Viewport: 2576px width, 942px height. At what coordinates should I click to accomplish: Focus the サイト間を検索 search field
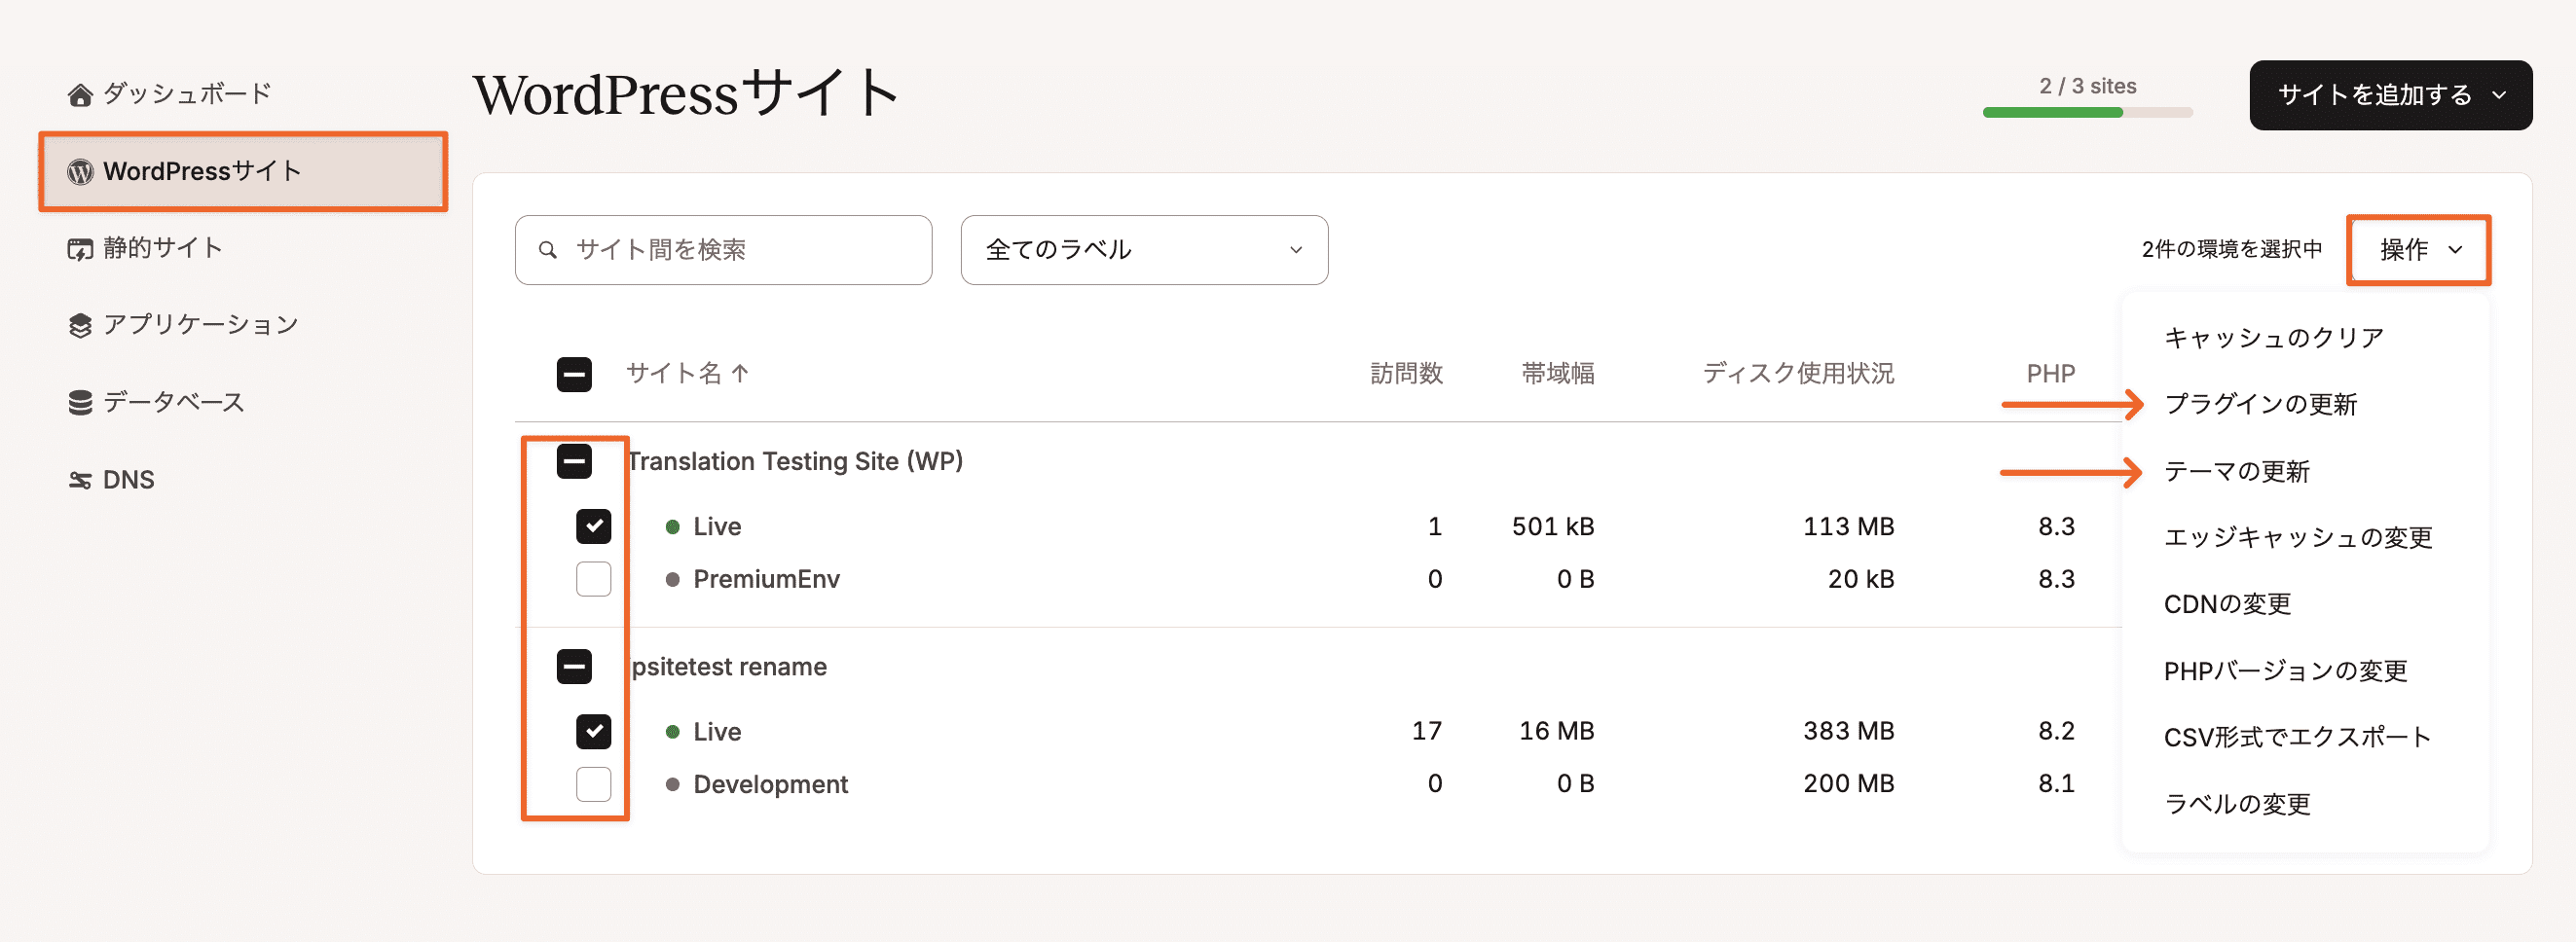click(723, 250)
